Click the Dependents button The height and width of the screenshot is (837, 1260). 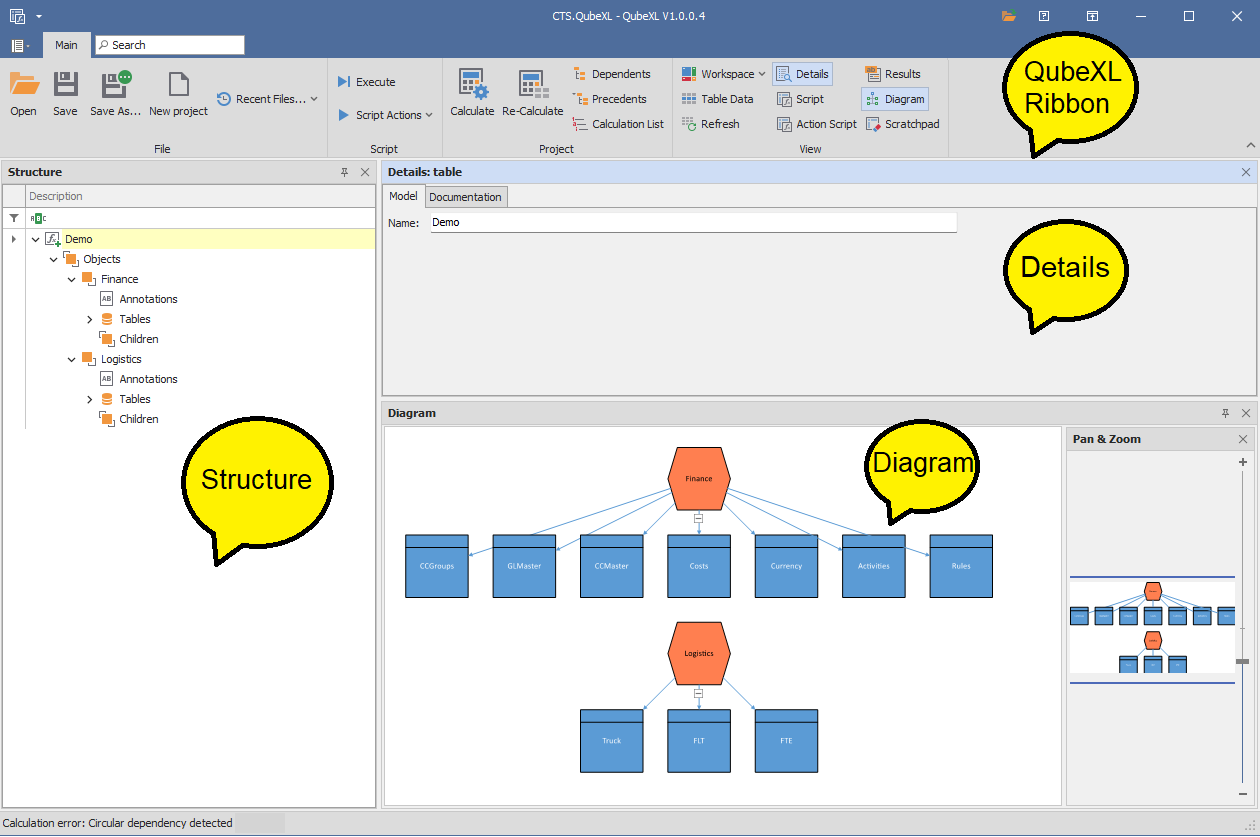point(611,74)
